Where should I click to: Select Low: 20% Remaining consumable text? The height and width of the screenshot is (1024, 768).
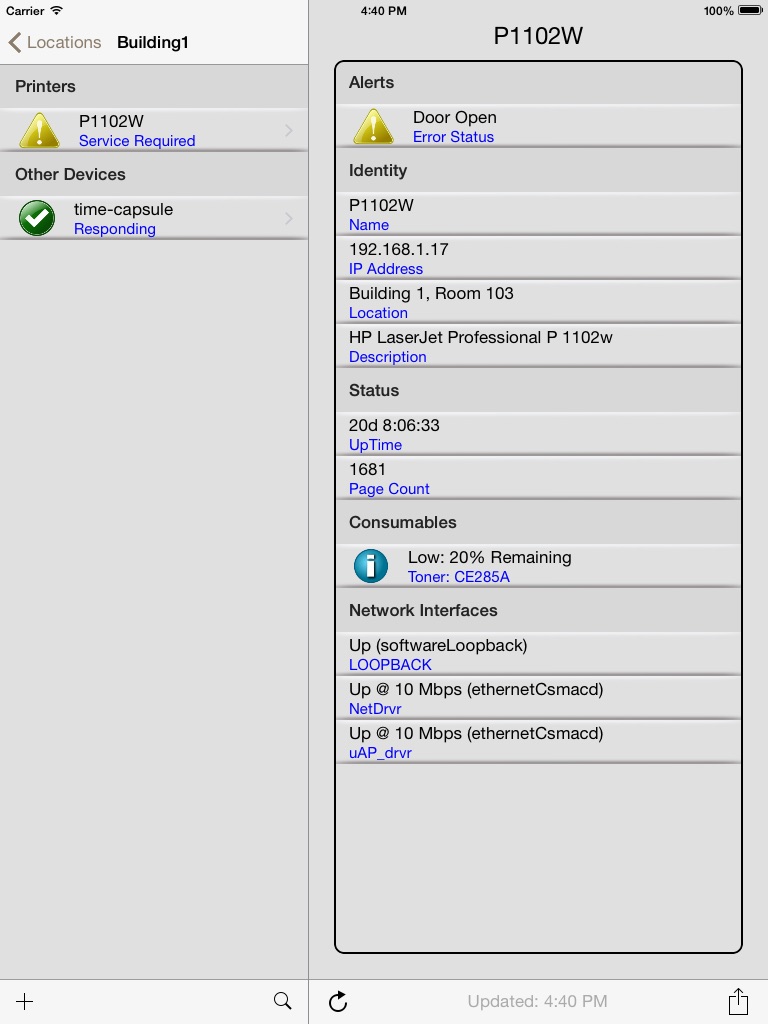489,558
